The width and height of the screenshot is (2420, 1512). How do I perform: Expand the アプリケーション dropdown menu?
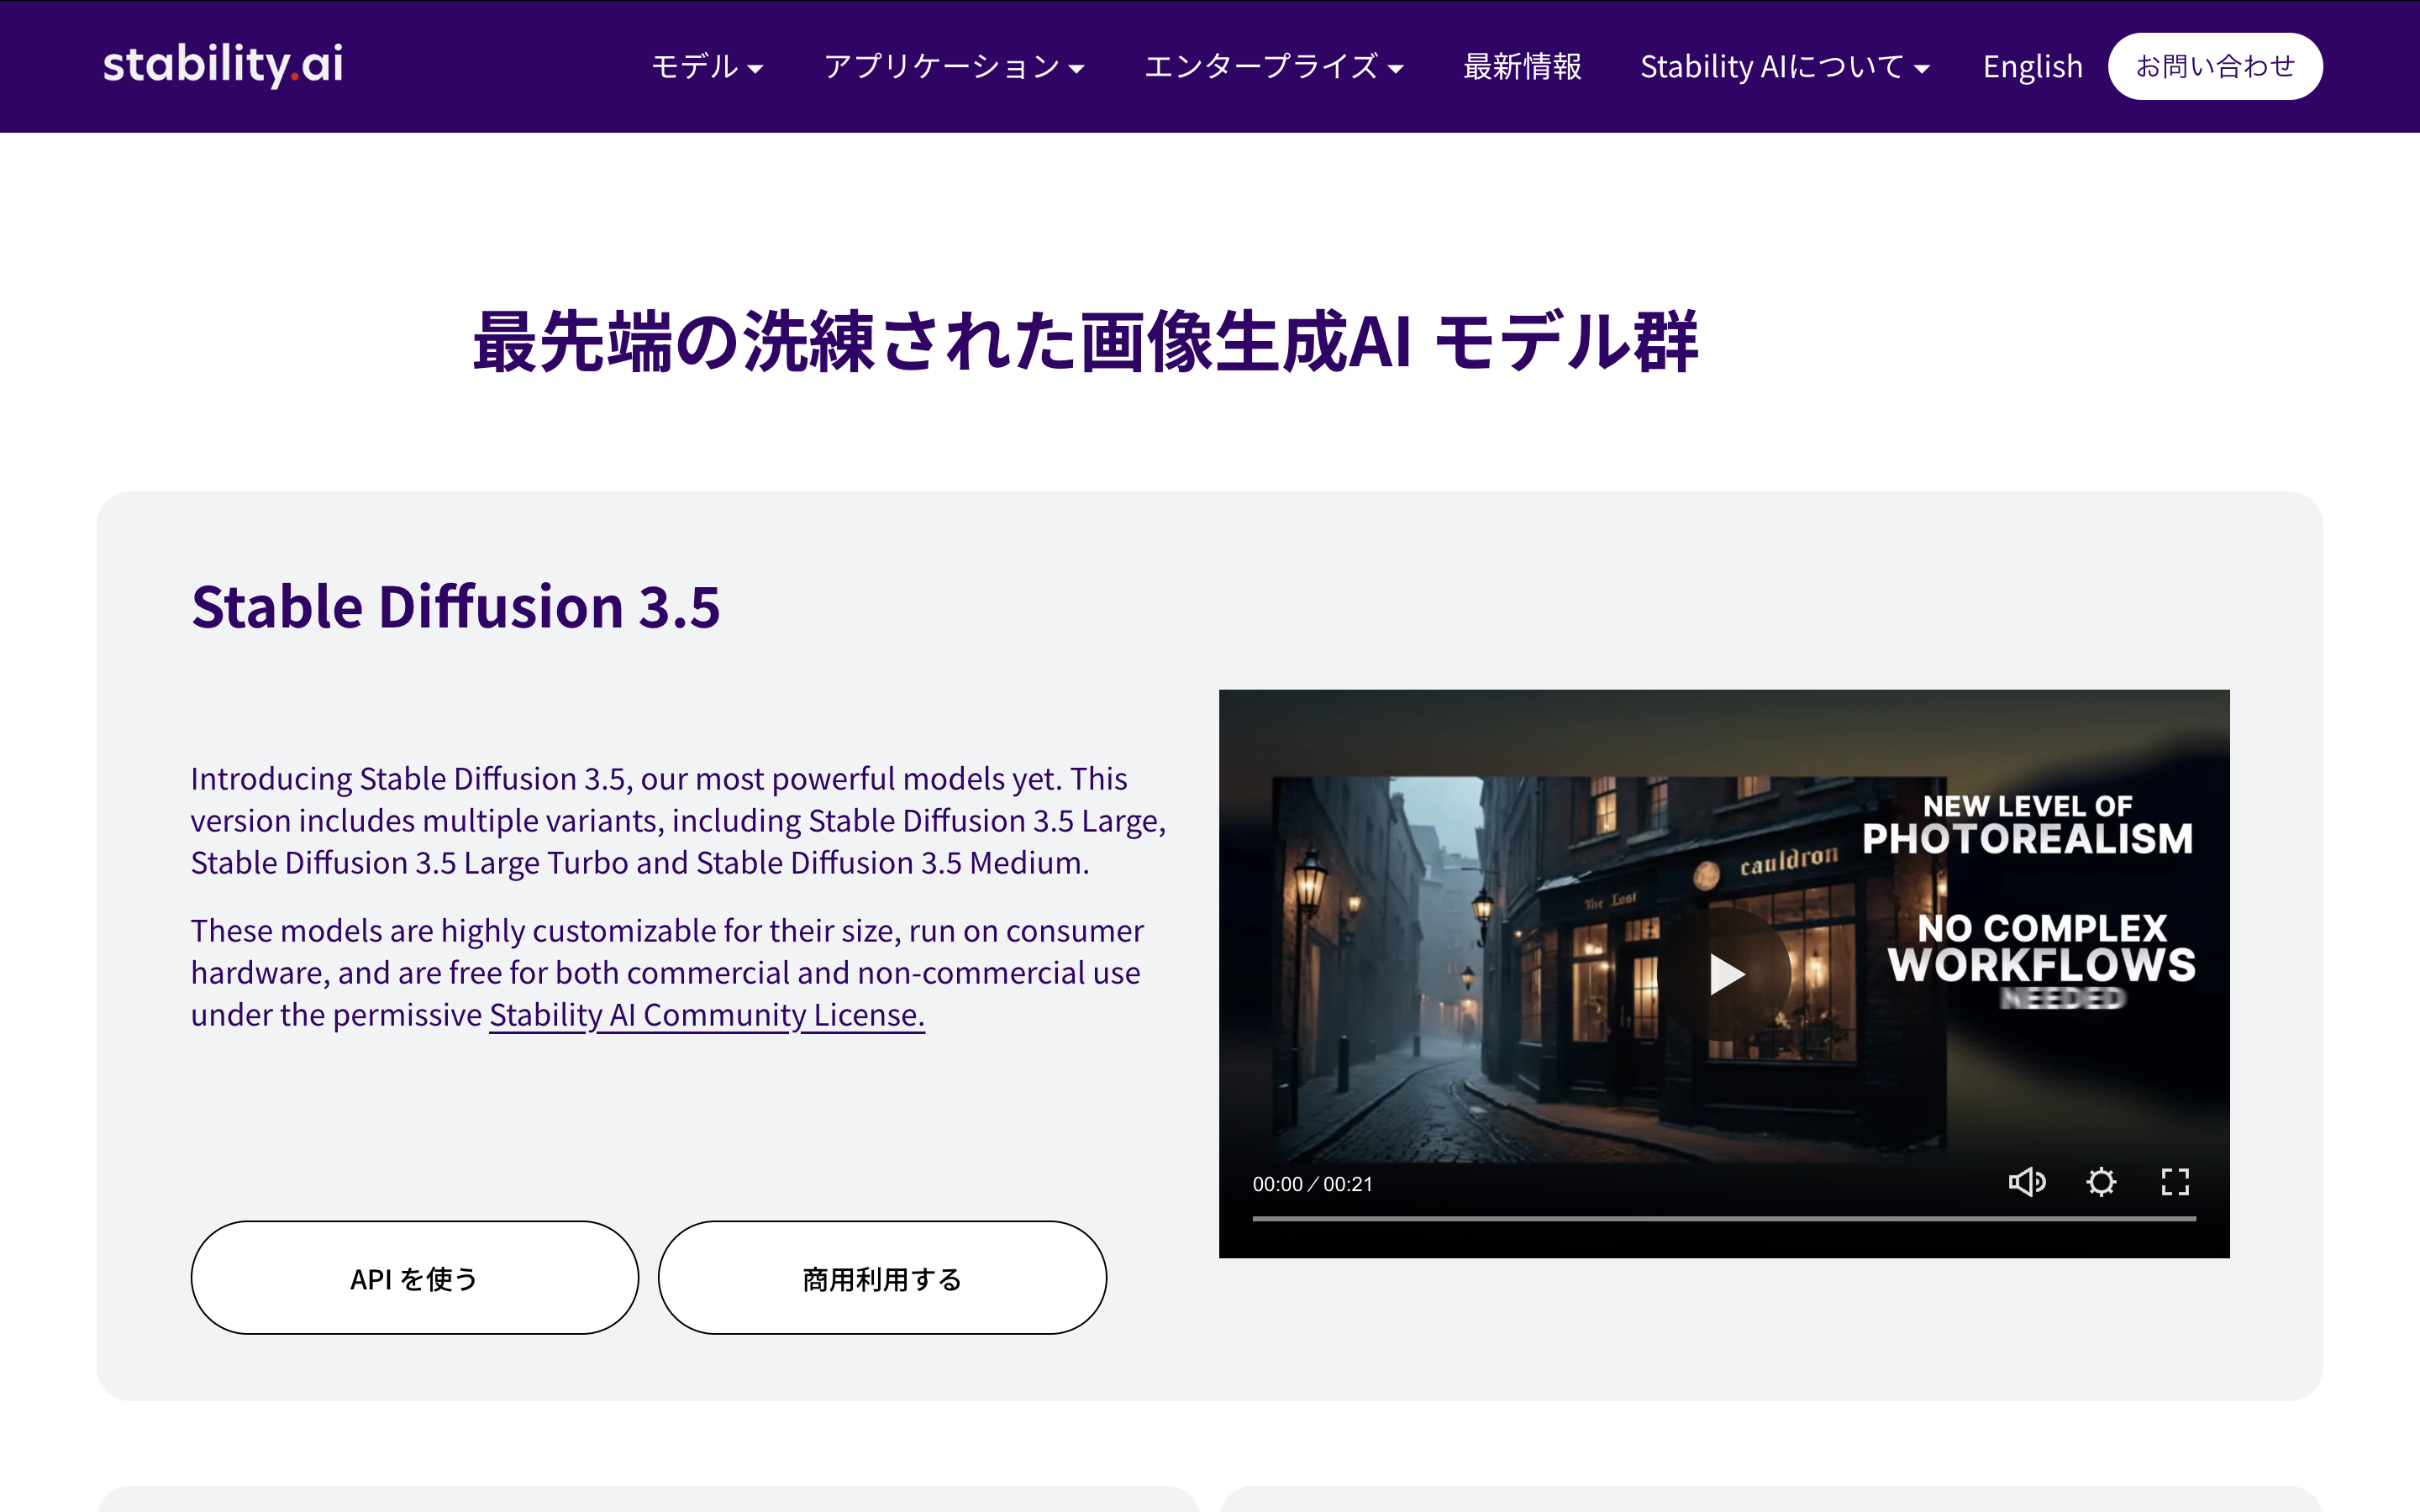(x=953, y=67)
